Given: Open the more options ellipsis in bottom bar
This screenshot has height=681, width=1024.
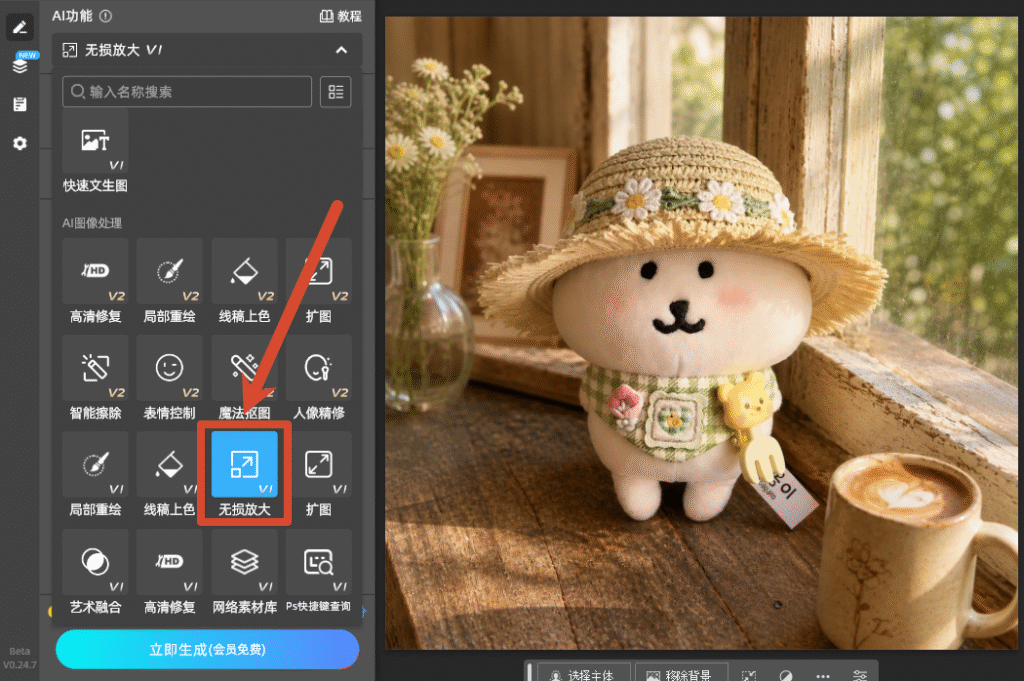Looking at the screenshot, I should (x=823, y=675).
